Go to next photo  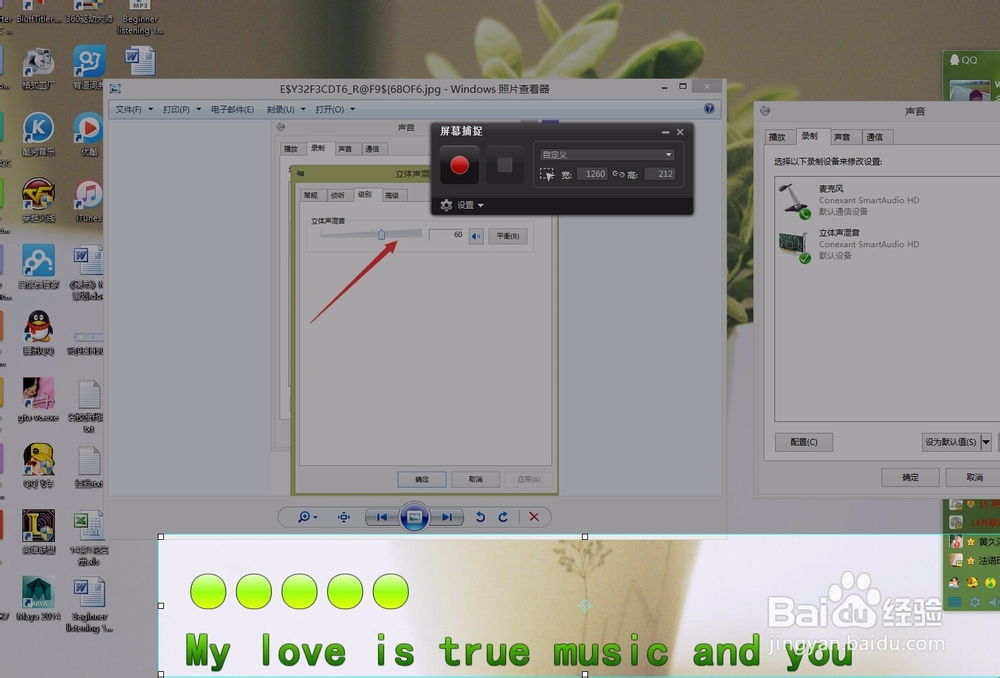tap(446, 517)
